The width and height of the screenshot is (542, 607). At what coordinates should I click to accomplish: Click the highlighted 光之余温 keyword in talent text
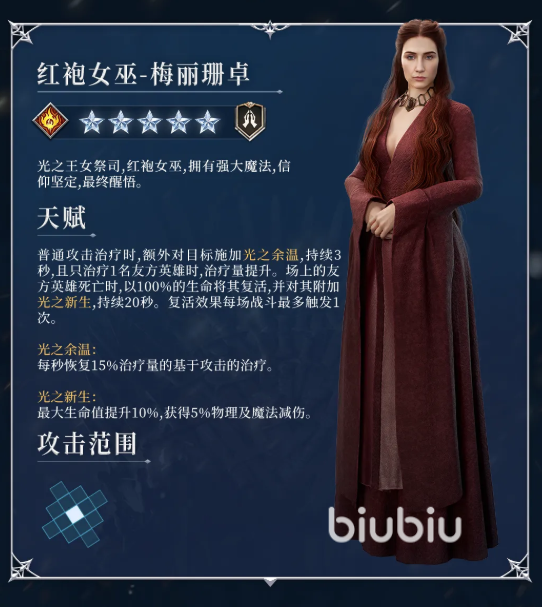(x=271, y=255)
